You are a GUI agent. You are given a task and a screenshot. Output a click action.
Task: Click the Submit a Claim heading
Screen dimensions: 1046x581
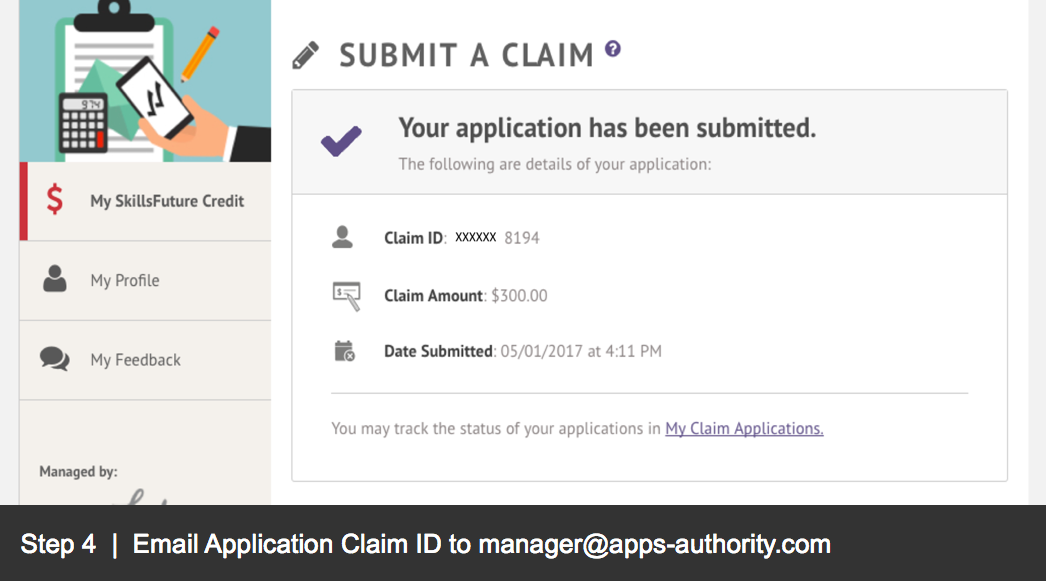466,55
